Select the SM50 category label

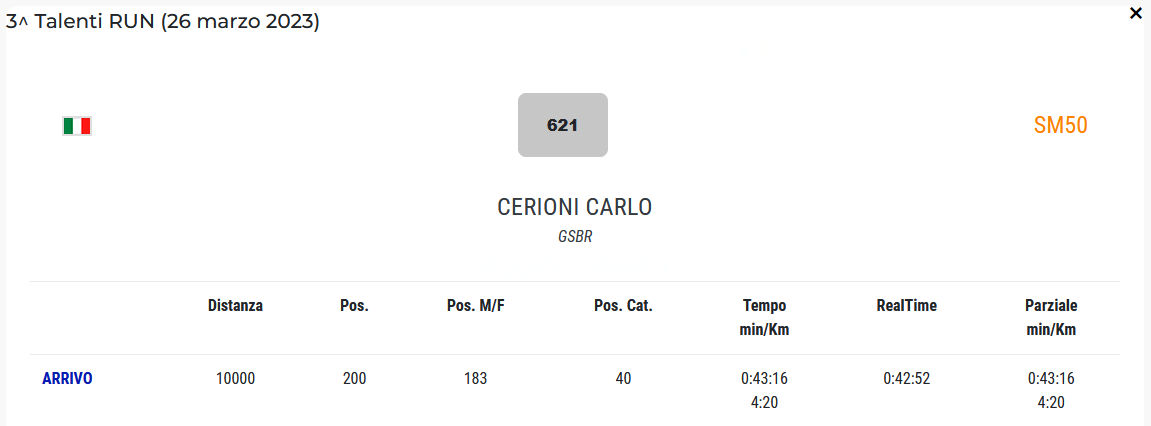[x=1060, y=125]
